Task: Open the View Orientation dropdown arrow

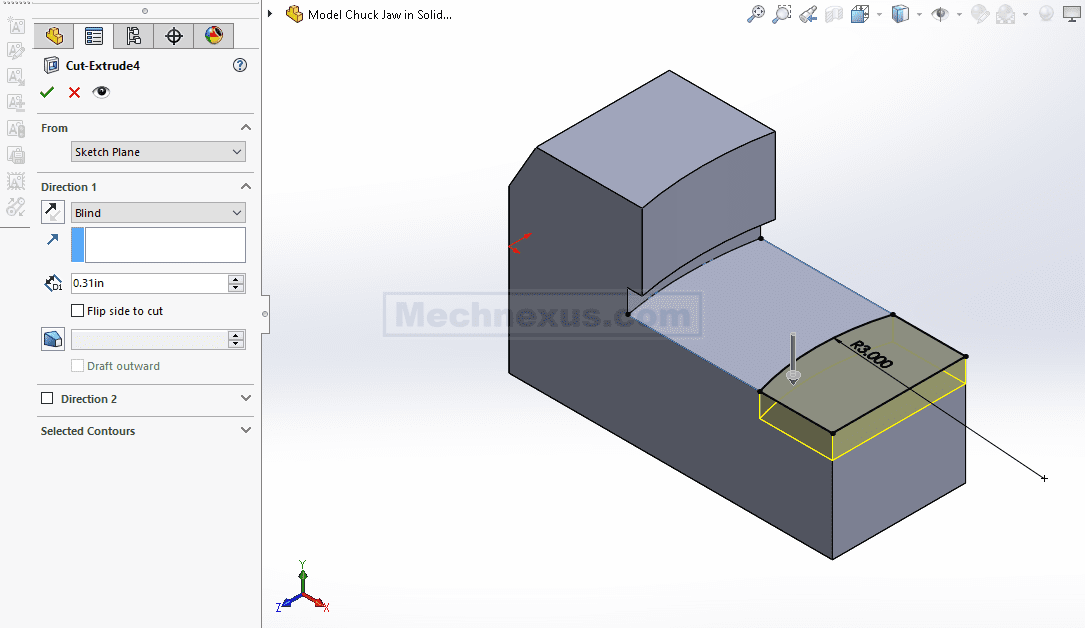Action: click(x=879, y=14)
